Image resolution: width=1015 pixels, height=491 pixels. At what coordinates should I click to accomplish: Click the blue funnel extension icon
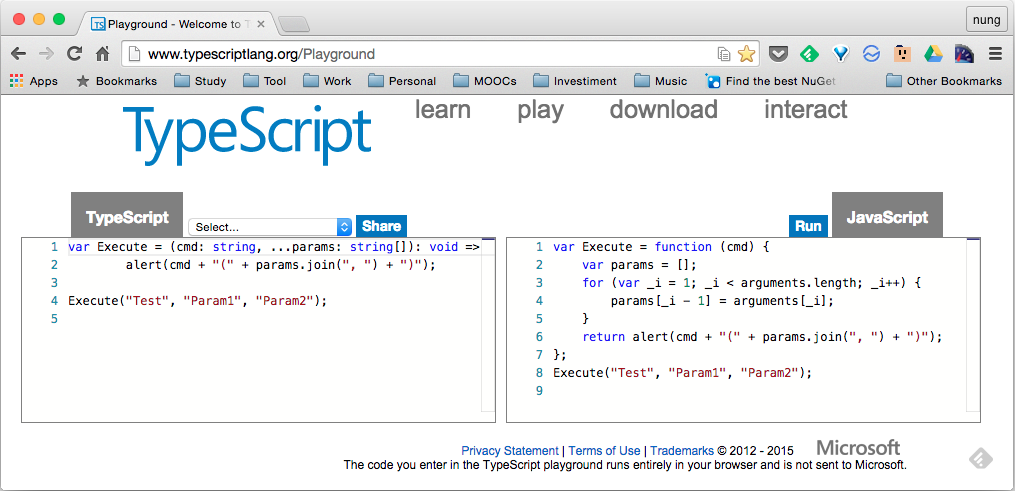[x=840, y=54]
